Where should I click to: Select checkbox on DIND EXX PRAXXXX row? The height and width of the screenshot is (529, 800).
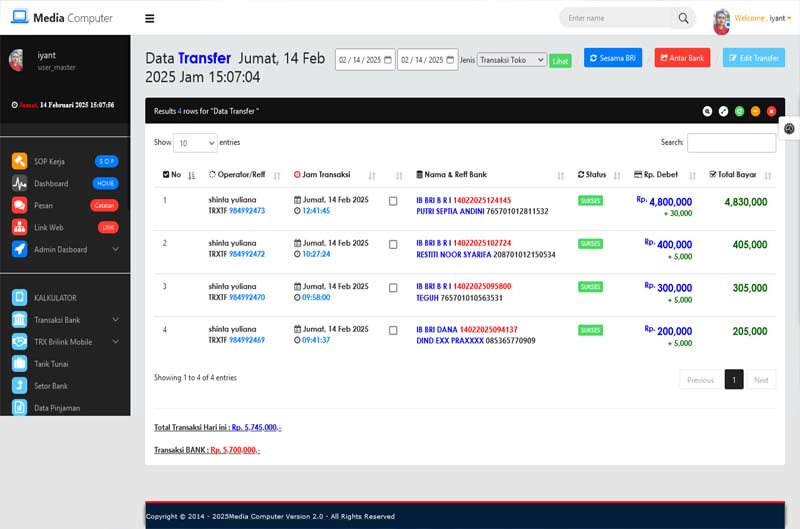click(x=393, y=330)
